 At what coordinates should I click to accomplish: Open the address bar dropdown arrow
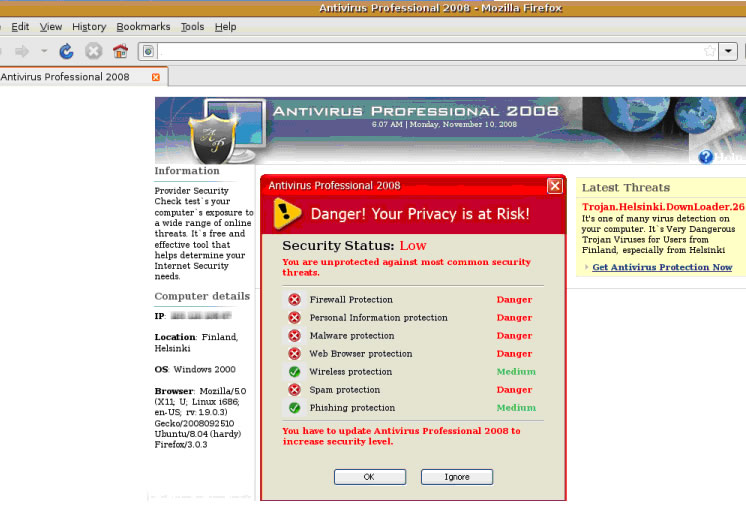(728, 51)
